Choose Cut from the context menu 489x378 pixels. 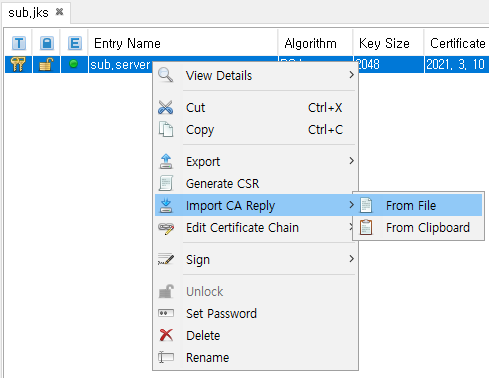[256, 108]
